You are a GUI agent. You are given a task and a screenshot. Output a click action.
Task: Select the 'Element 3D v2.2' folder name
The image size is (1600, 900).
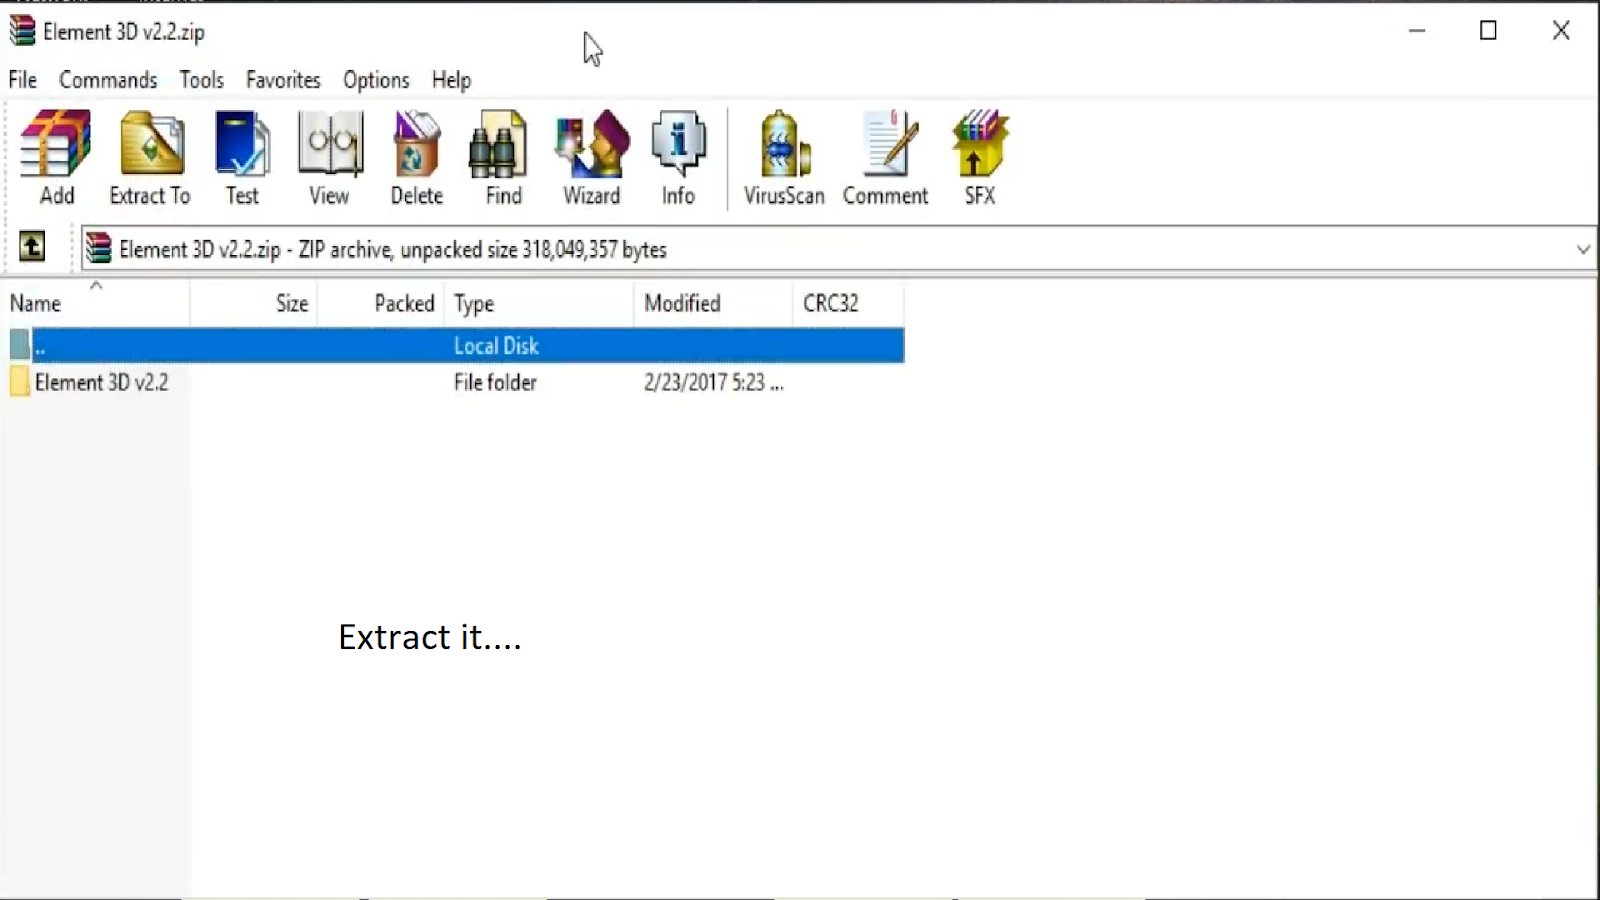pyautogui.click(x=101, y=382)
